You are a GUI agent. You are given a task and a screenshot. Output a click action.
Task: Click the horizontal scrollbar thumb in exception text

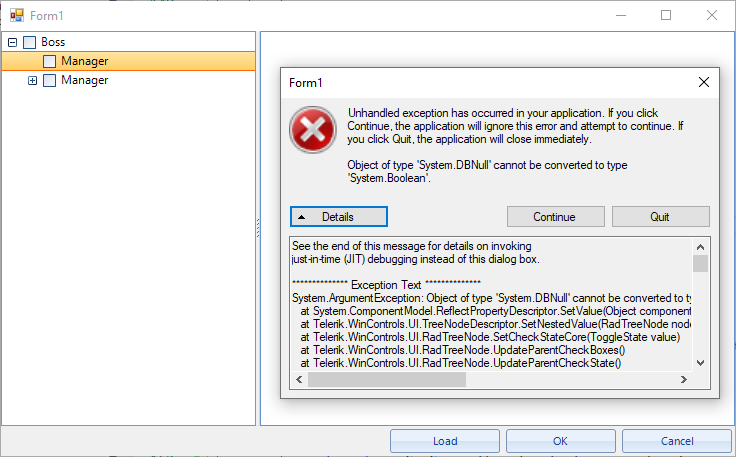click(386, 380)
